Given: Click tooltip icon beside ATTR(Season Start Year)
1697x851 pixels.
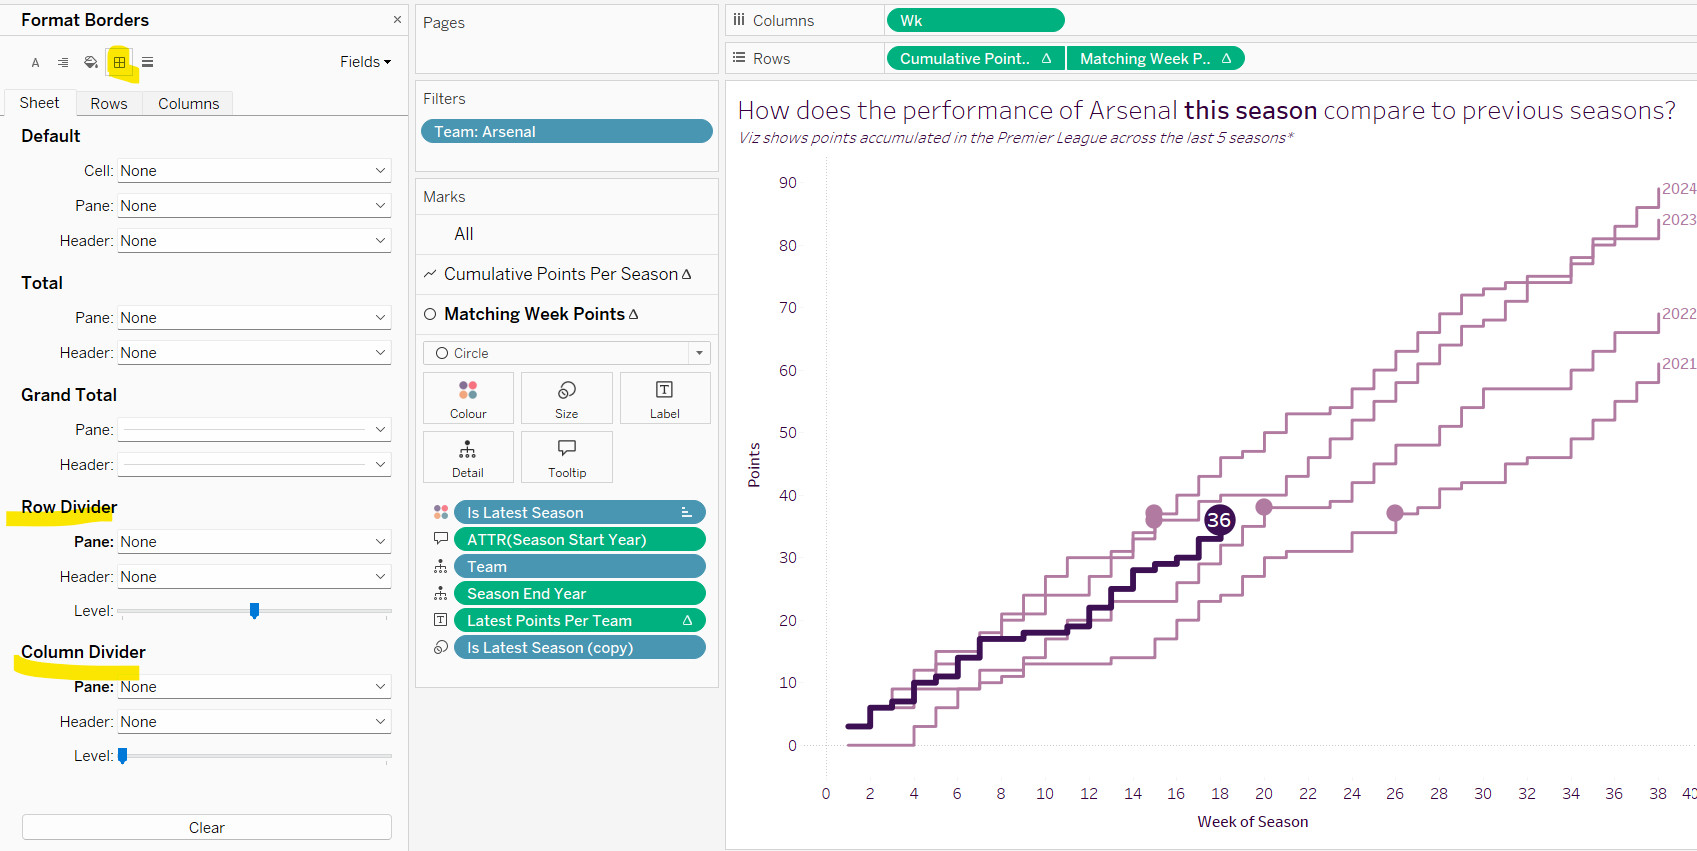Looking at the screenshot, I should click(x=440, y=539).
